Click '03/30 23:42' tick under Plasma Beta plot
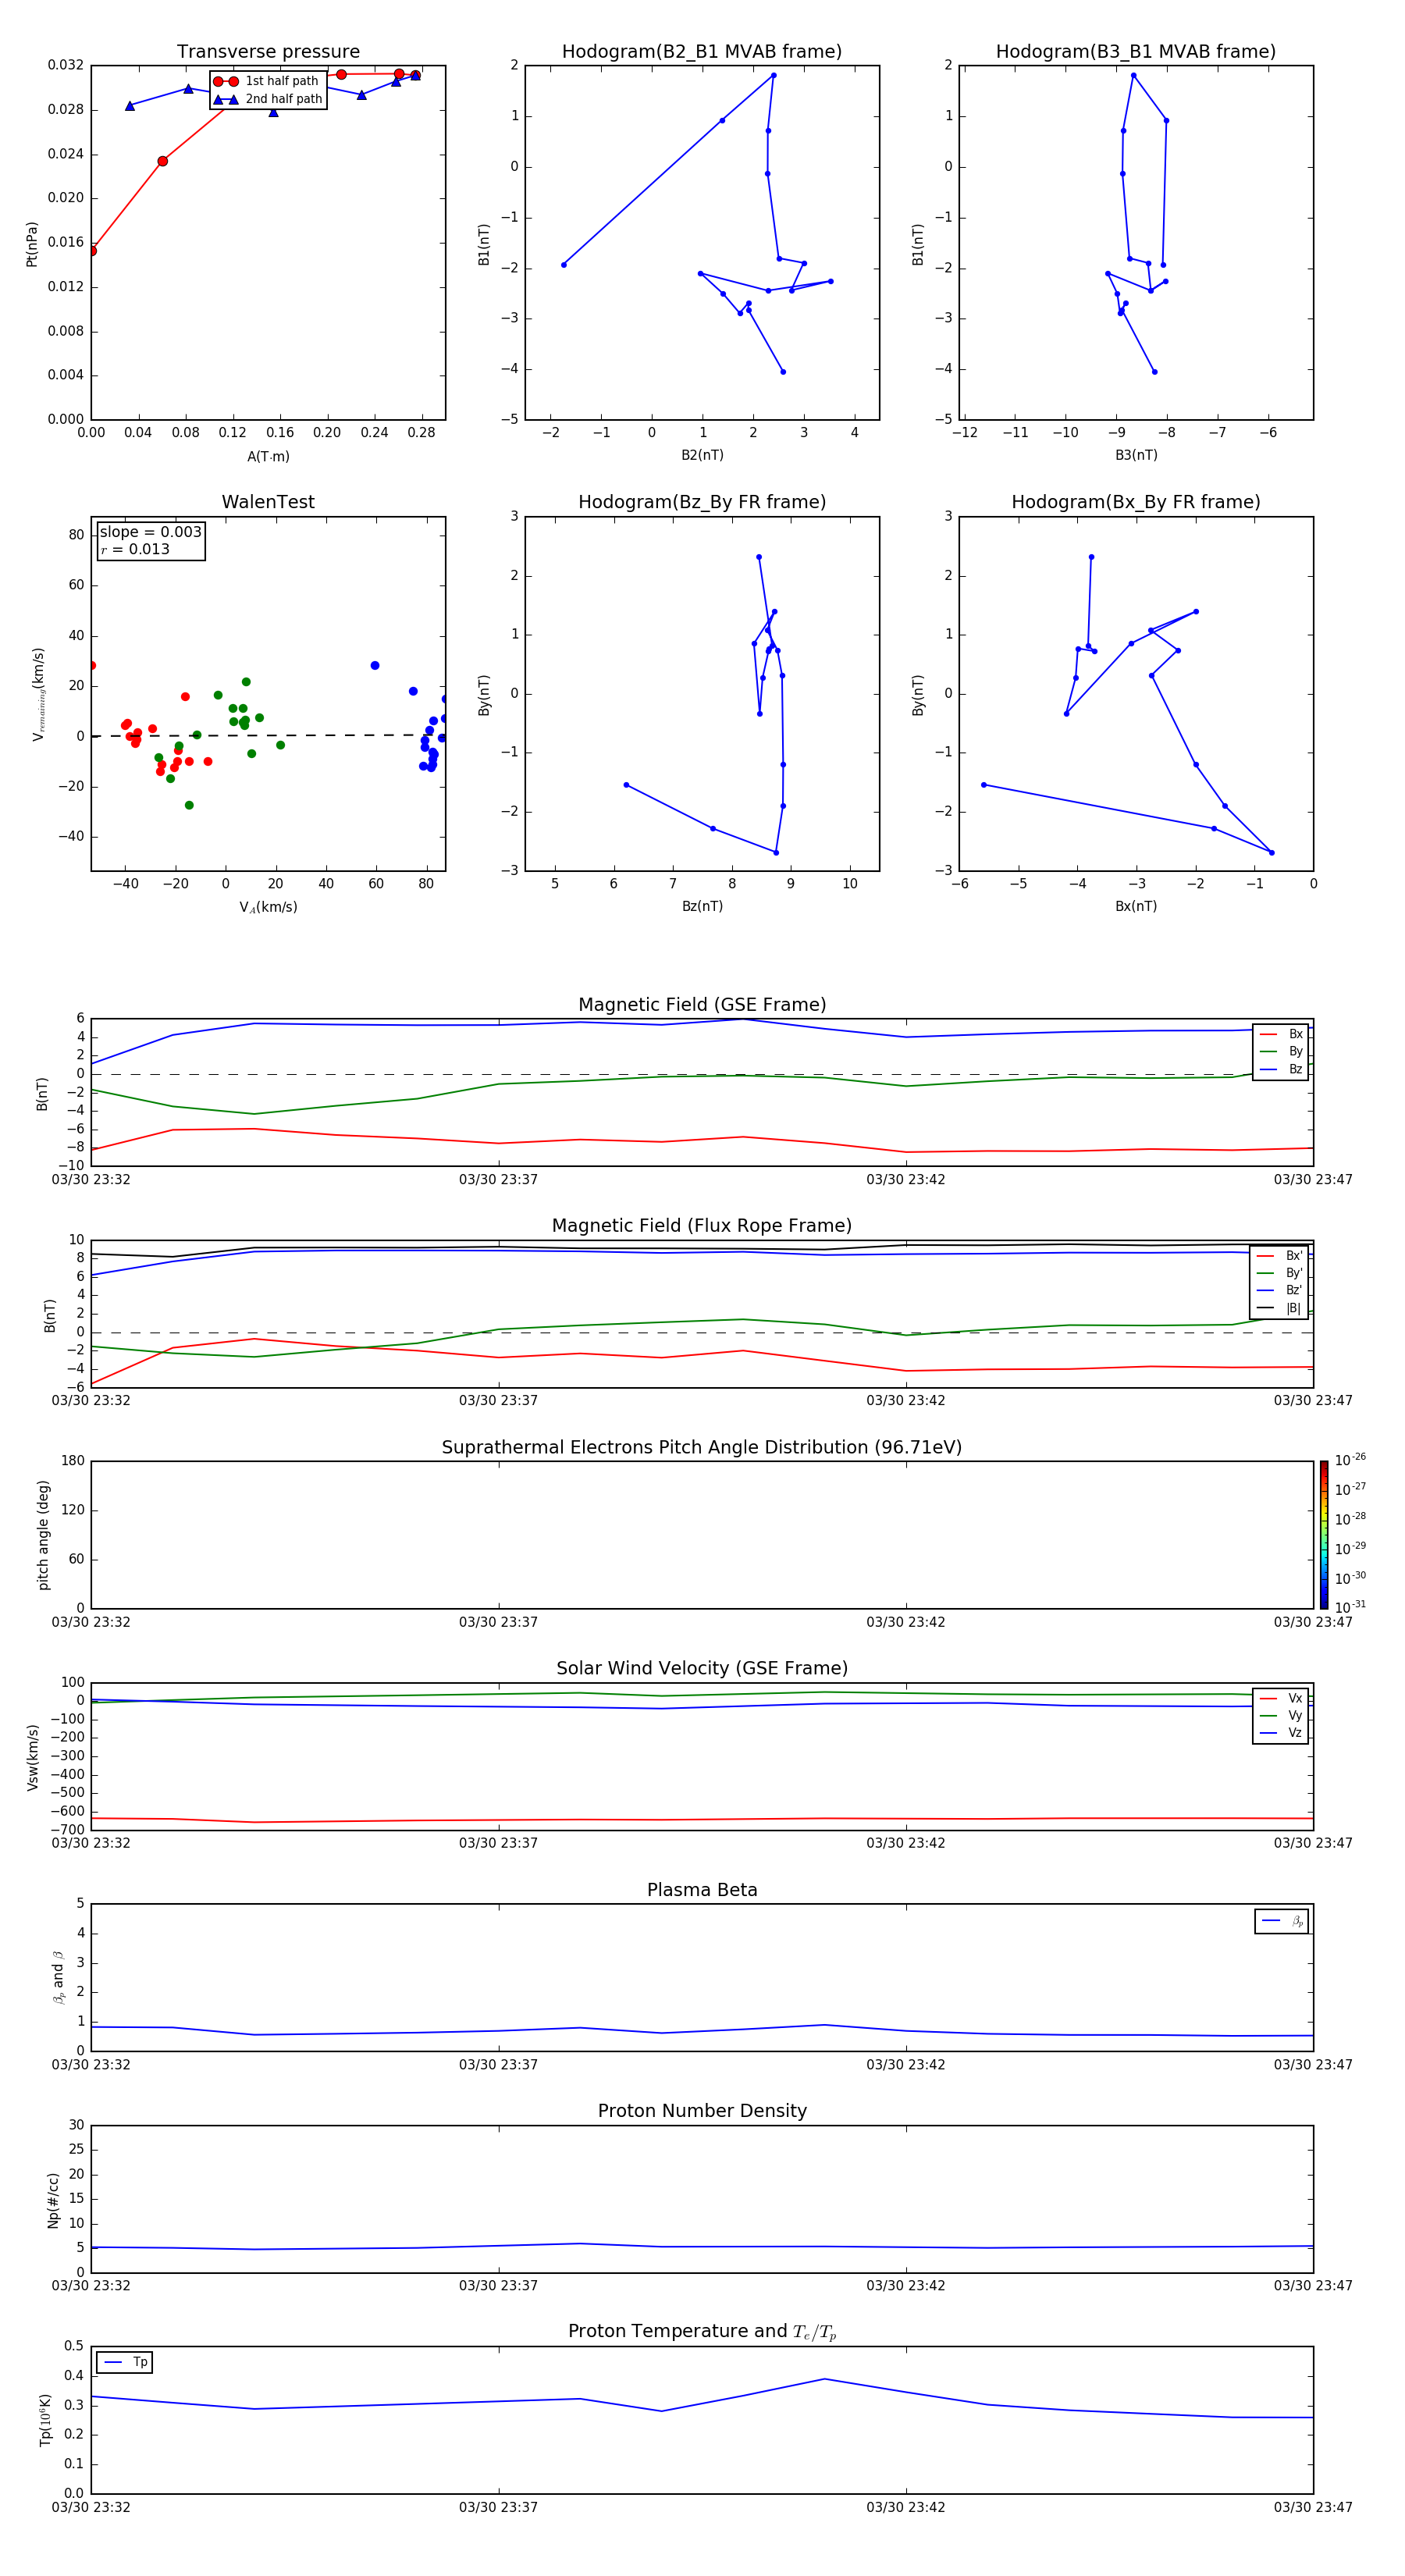This screenshot has height=2576, width=1405. click(x=905, y=2065)
